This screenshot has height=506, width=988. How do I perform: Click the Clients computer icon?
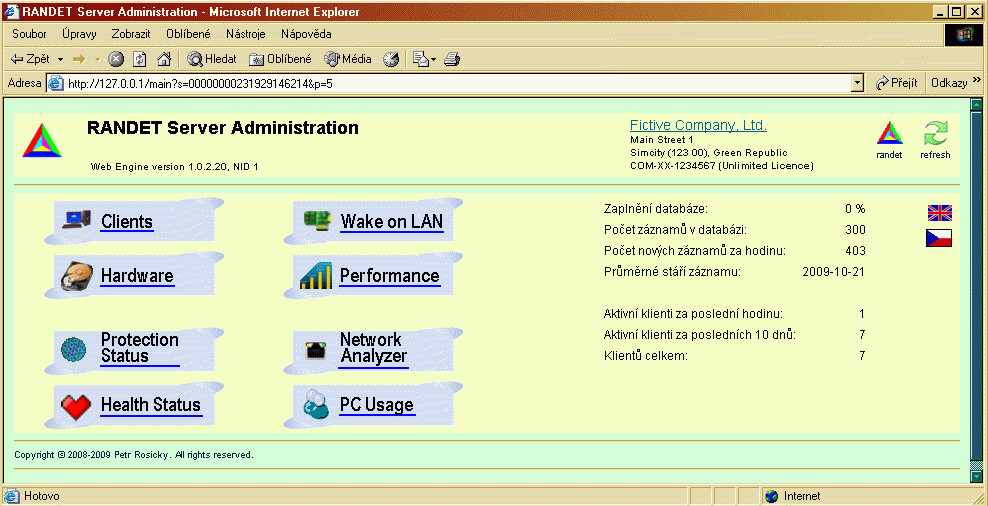76,220
